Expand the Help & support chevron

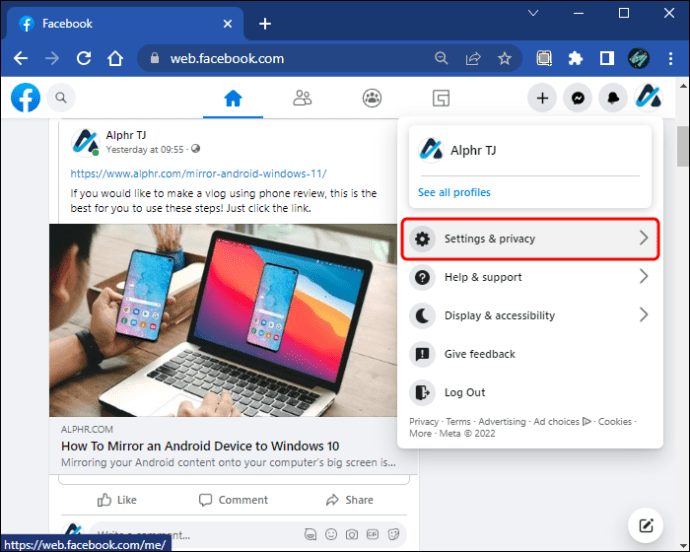click(643, 276)
